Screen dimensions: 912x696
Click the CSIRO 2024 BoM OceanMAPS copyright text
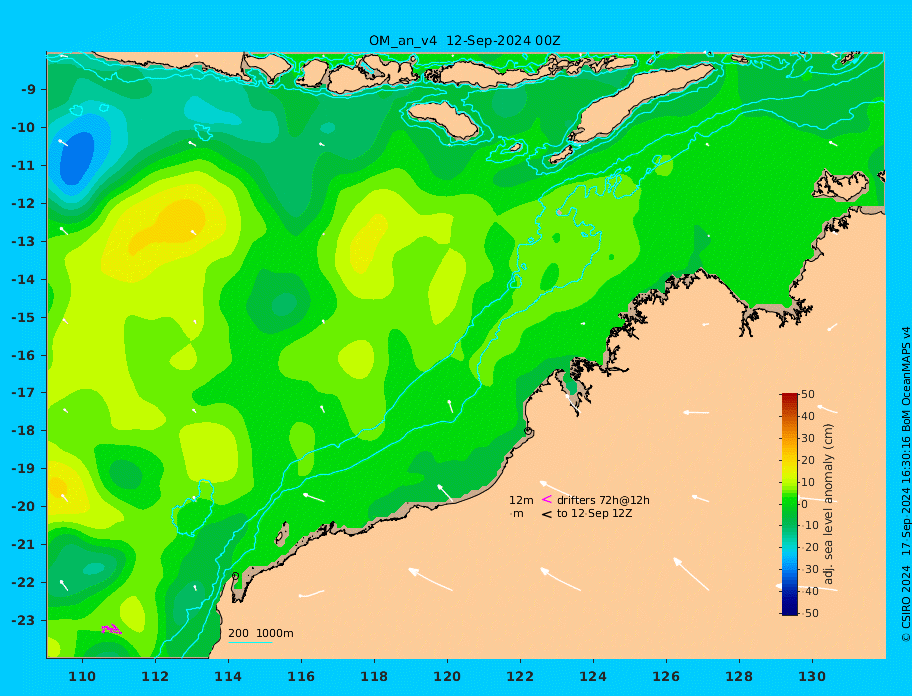coord(905,484)
